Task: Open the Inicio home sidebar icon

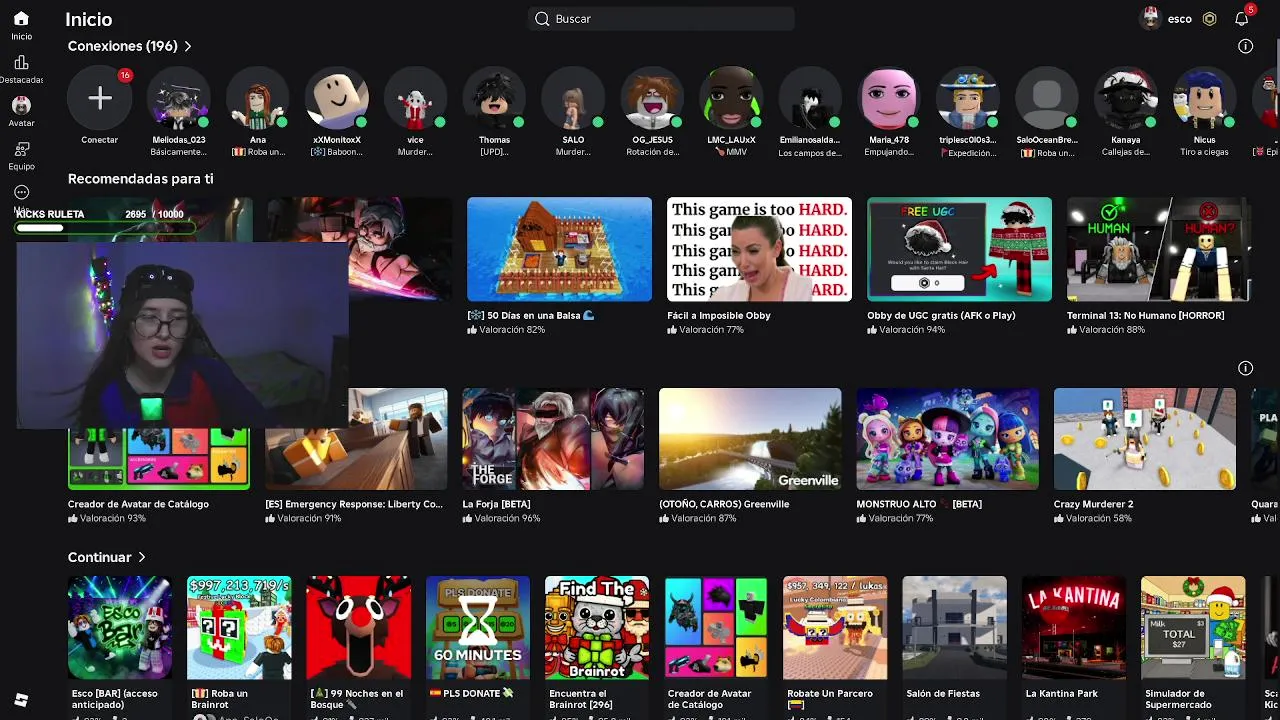Action: click(x=21, y=19)
